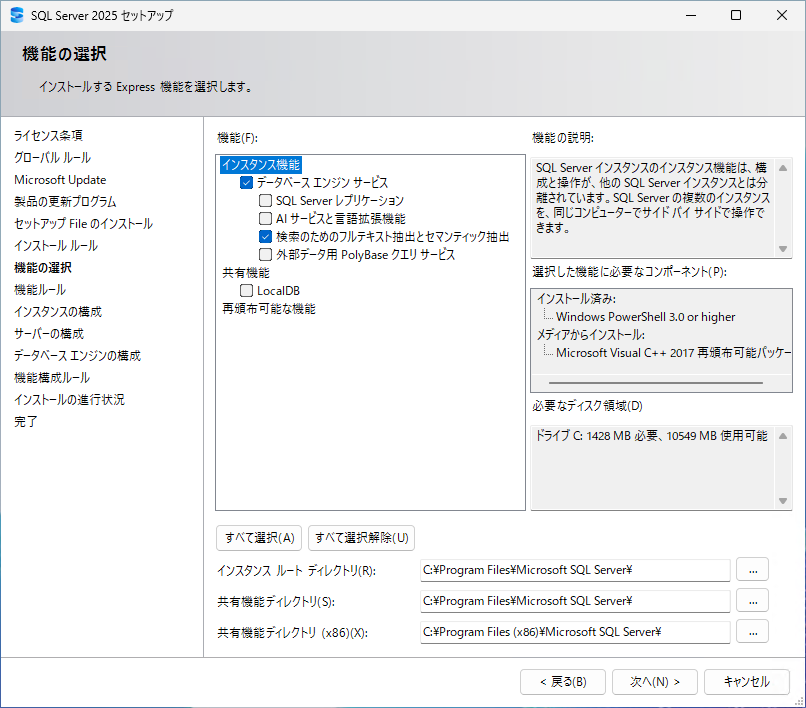806x708 pixels.
Task: Tick the LocalDB checkbox
Action: tap(246, 291)
